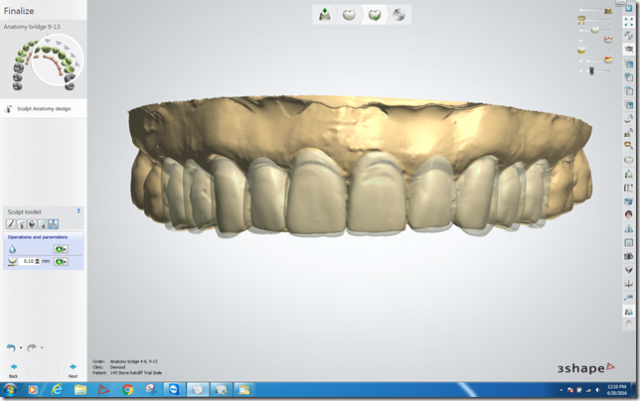Open TeamViewer from the taskbar
This screenshot has width=640, height=401.
[174, 390]
